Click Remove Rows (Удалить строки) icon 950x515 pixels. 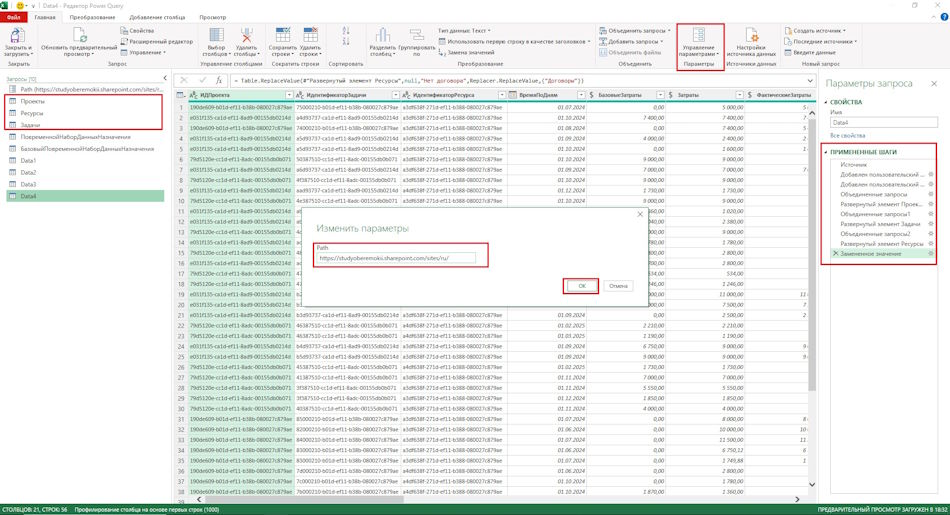pyautogui.click(x=310, y=35)
